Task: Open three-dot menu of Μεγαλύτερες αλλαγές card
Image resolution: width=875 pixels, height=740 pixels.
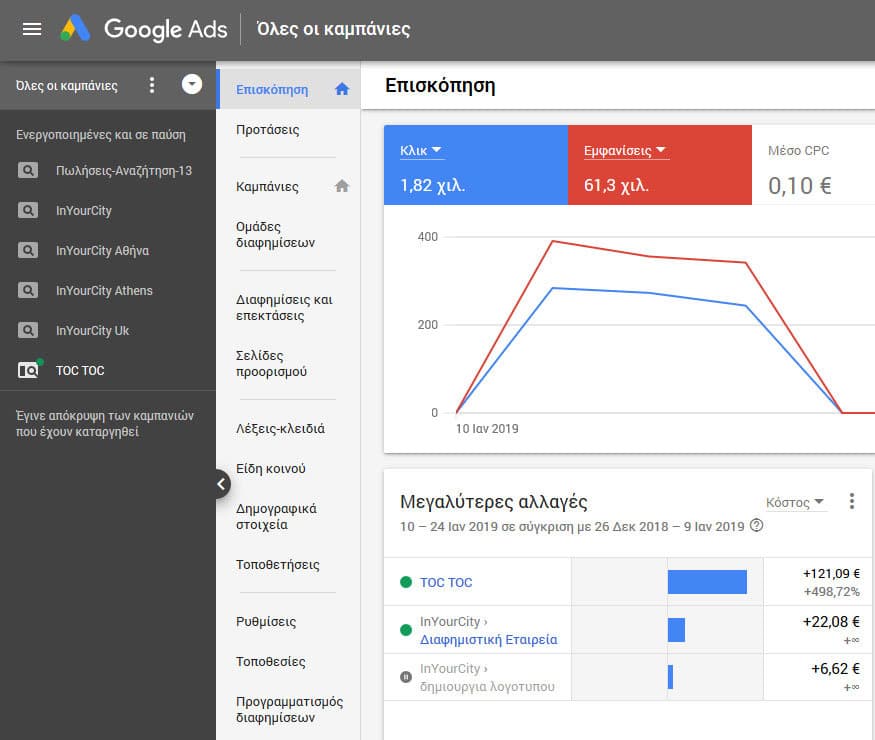Action: tap(852, 501)
